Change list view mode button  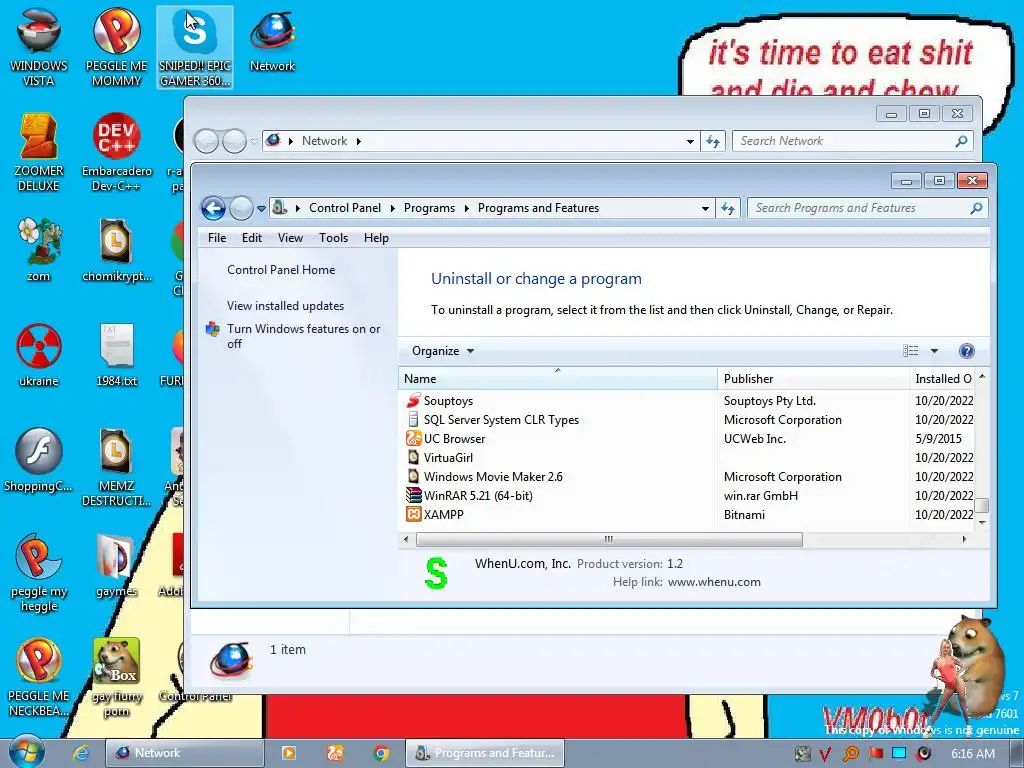(x=910, y=351)
